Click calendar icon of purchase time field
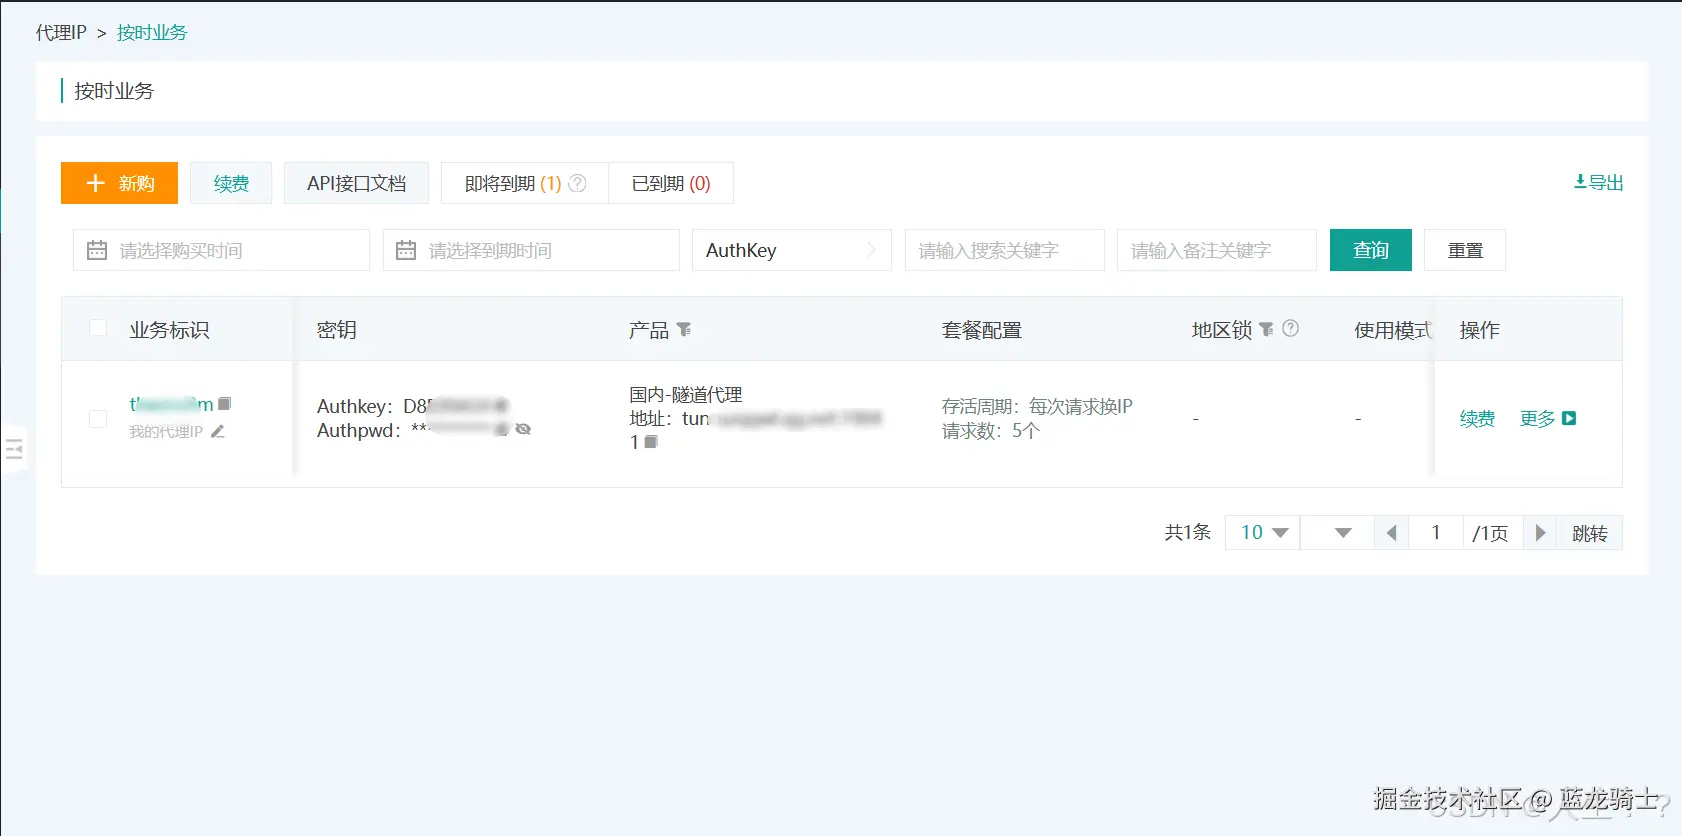This screenshot has height=836, width=1682. (97, 250)
